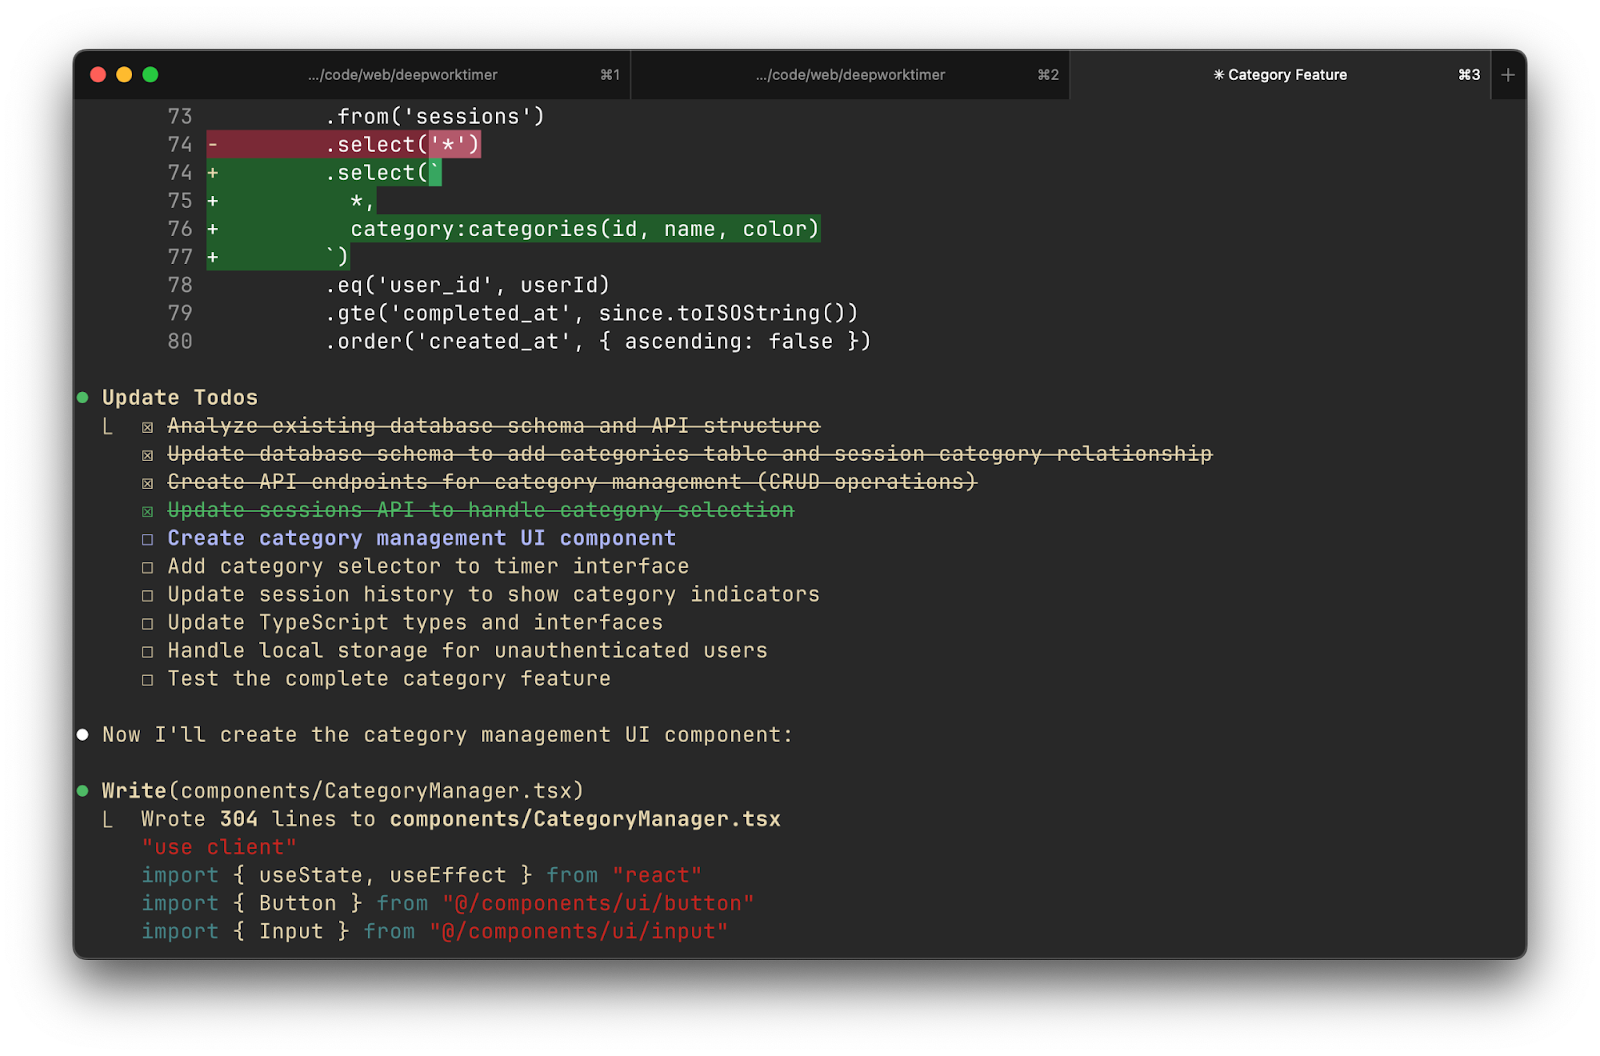Select the Category Feature tab
The height and width of the screenshot is (1056, 1600).
1280,75
